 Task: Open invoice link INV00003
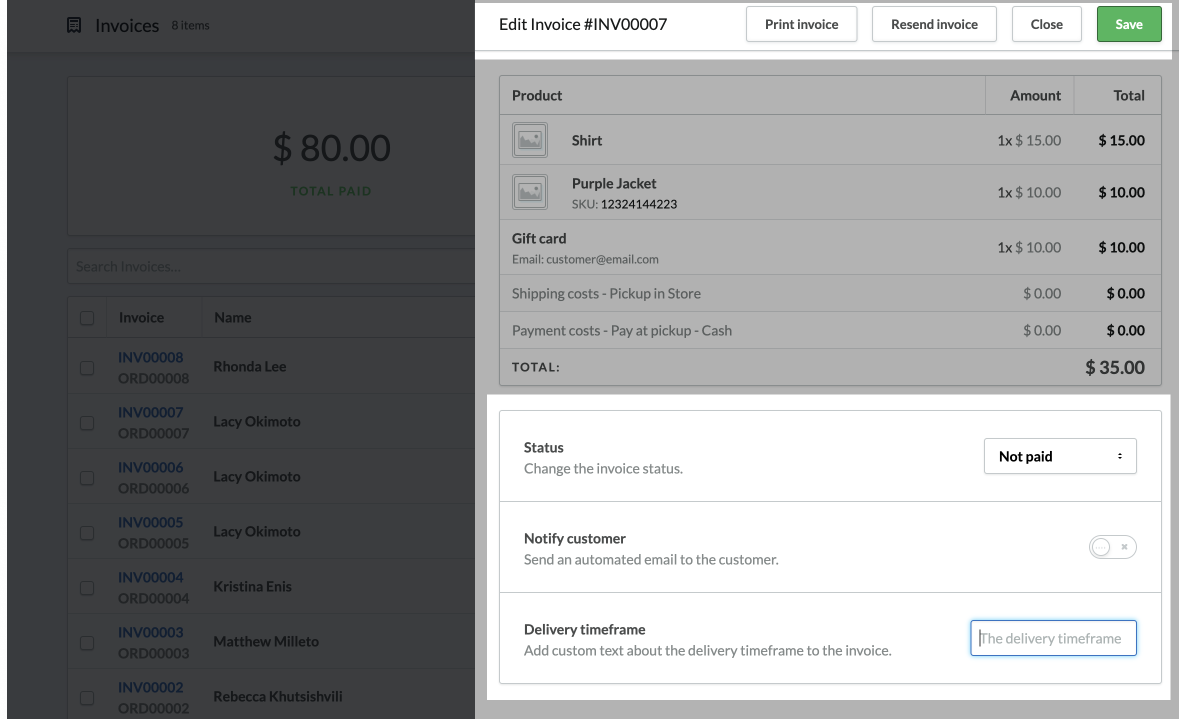pyautogui.click(x=151, y=633)
